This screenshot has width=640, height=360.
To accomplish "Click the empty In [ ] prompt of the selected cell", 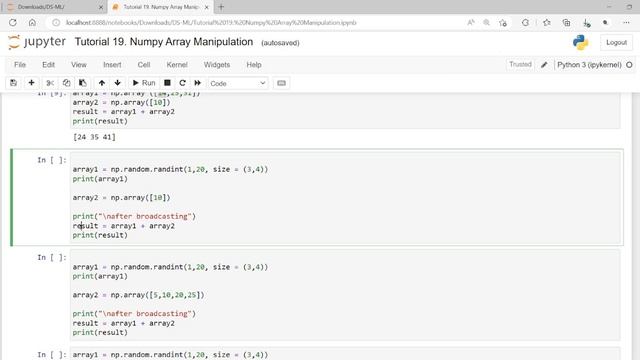I will click(x=51, y=160).
